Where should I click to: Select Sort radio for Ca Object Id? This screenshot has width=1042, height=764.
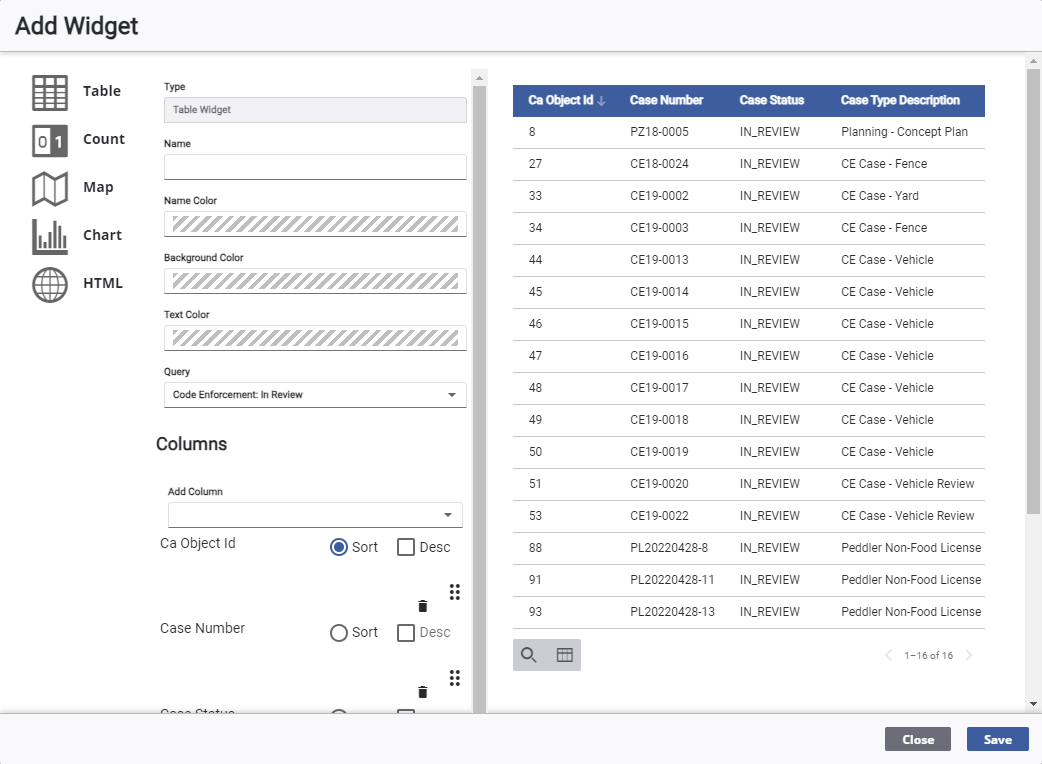[339, 547]
